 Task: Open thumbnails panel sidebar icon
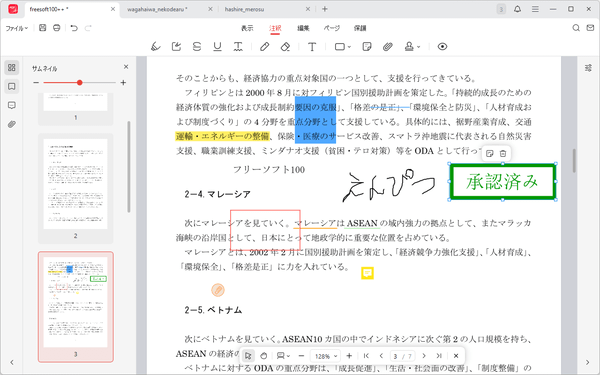click(11, 67)
